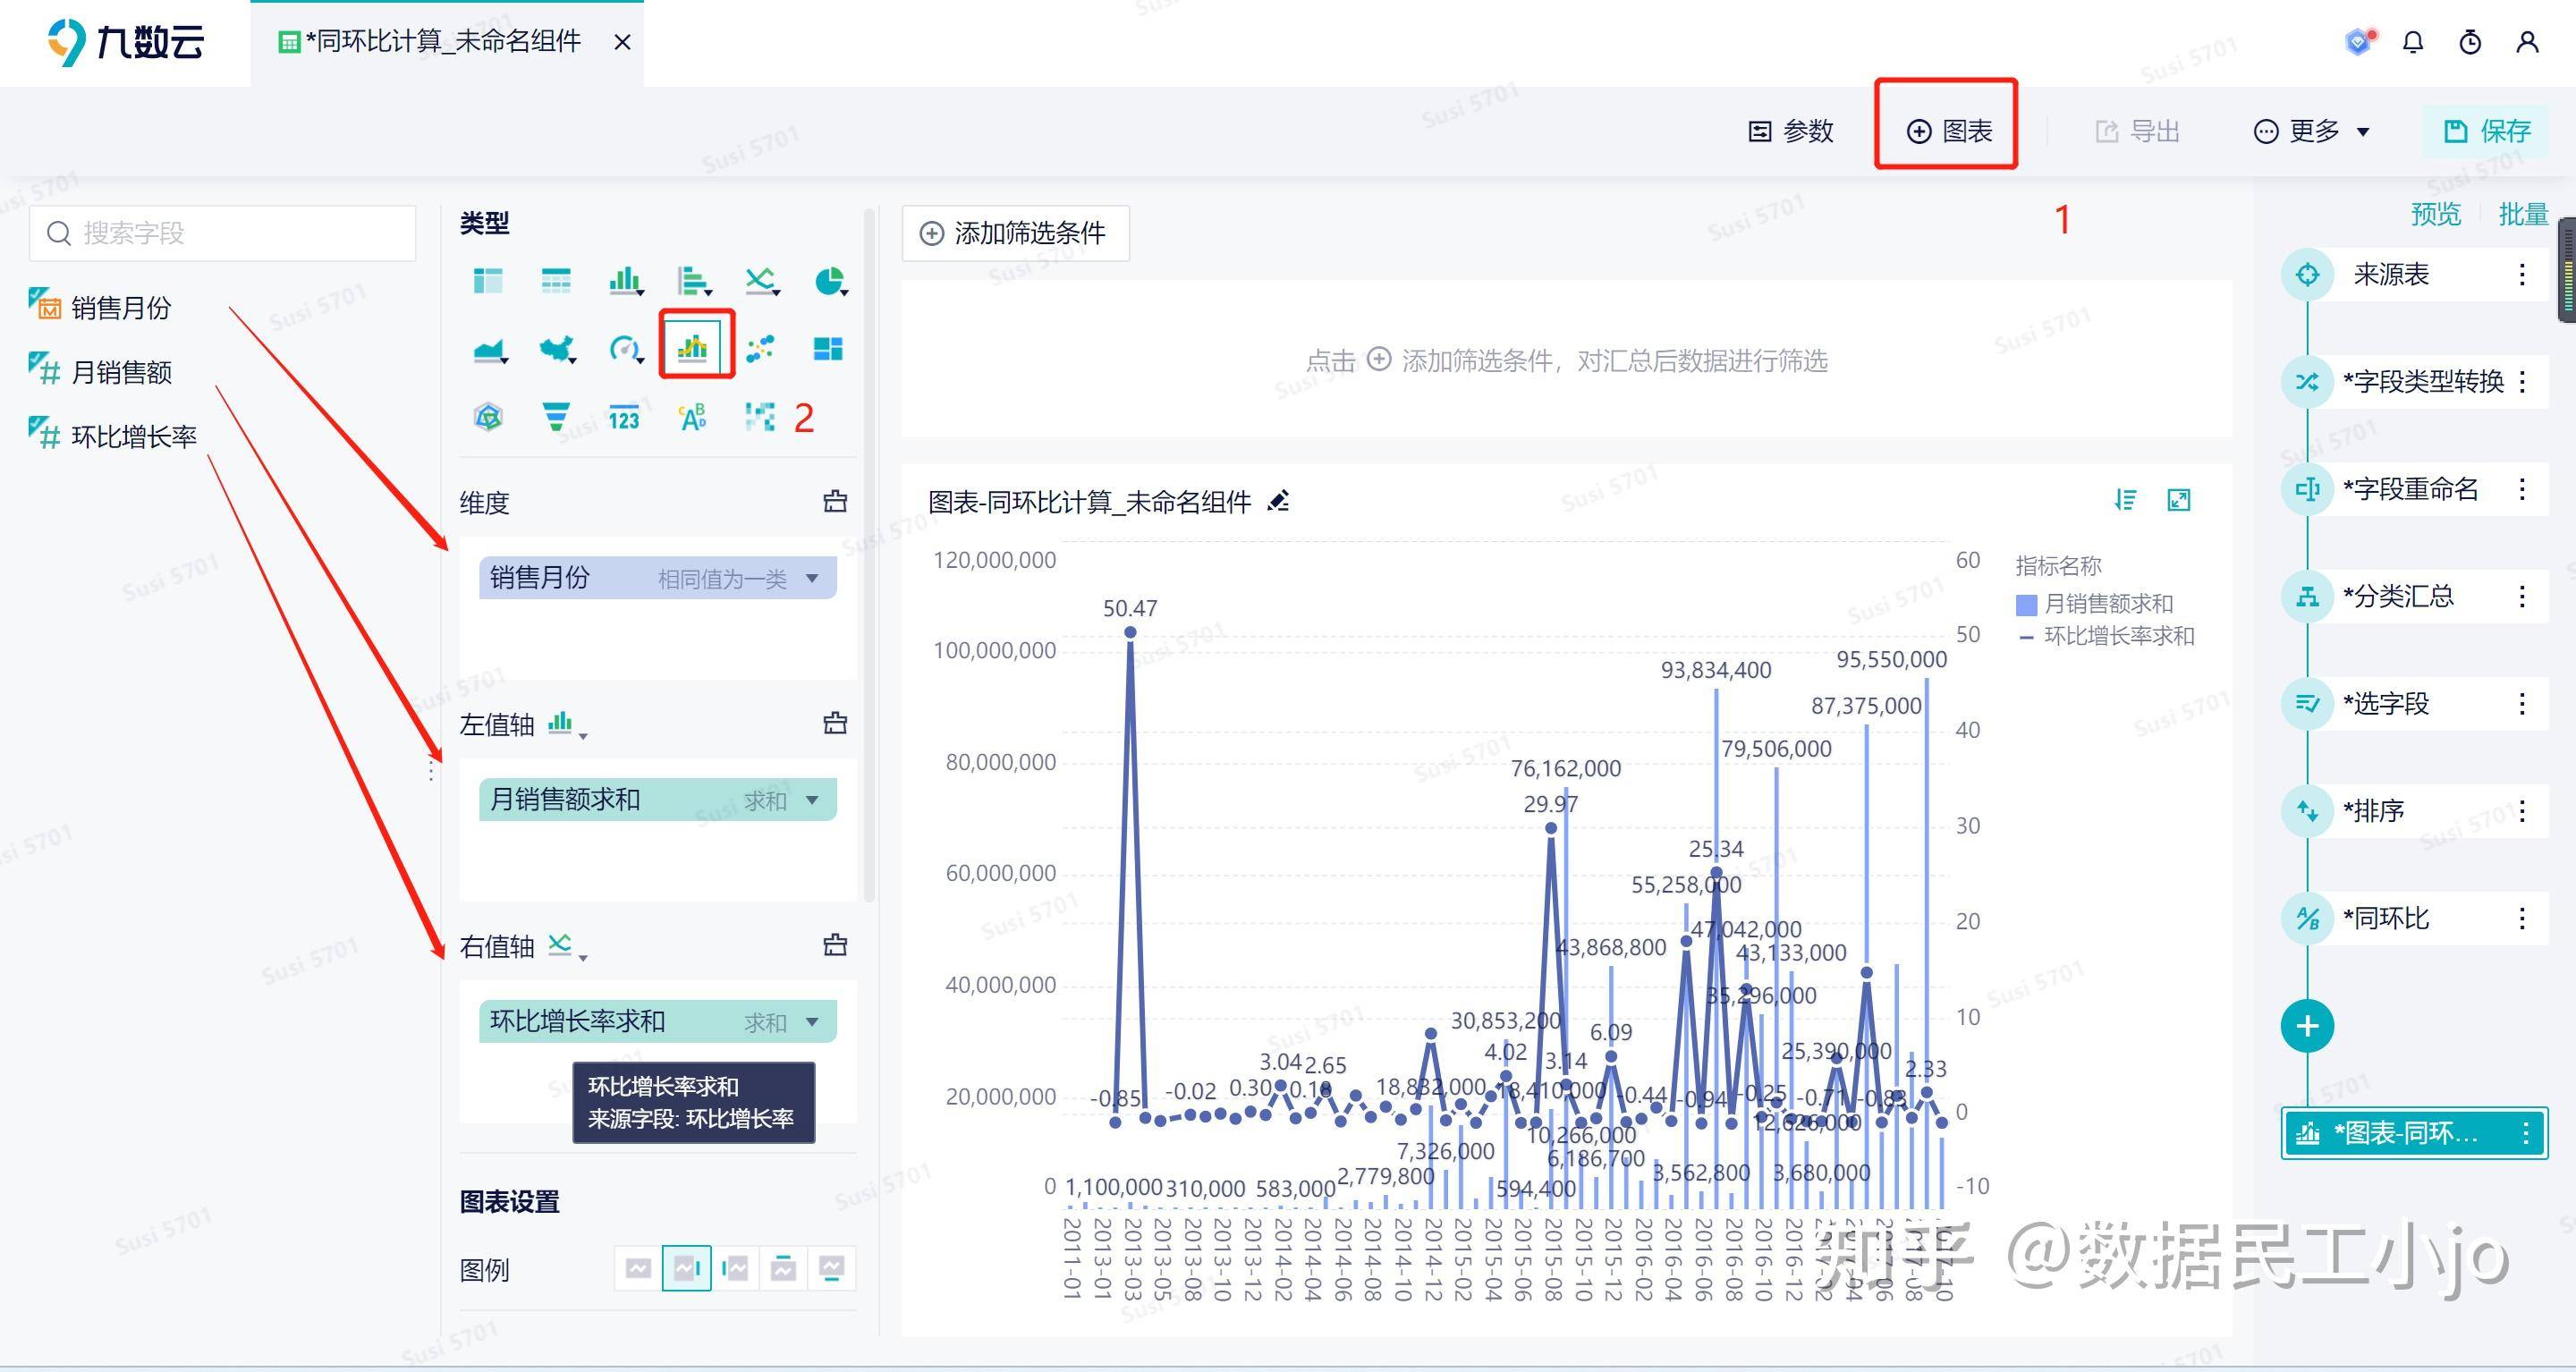This screenshot has width=2576, height=1372.
Task: Click the 参数 parameters button
Action: click(1790, 131)
